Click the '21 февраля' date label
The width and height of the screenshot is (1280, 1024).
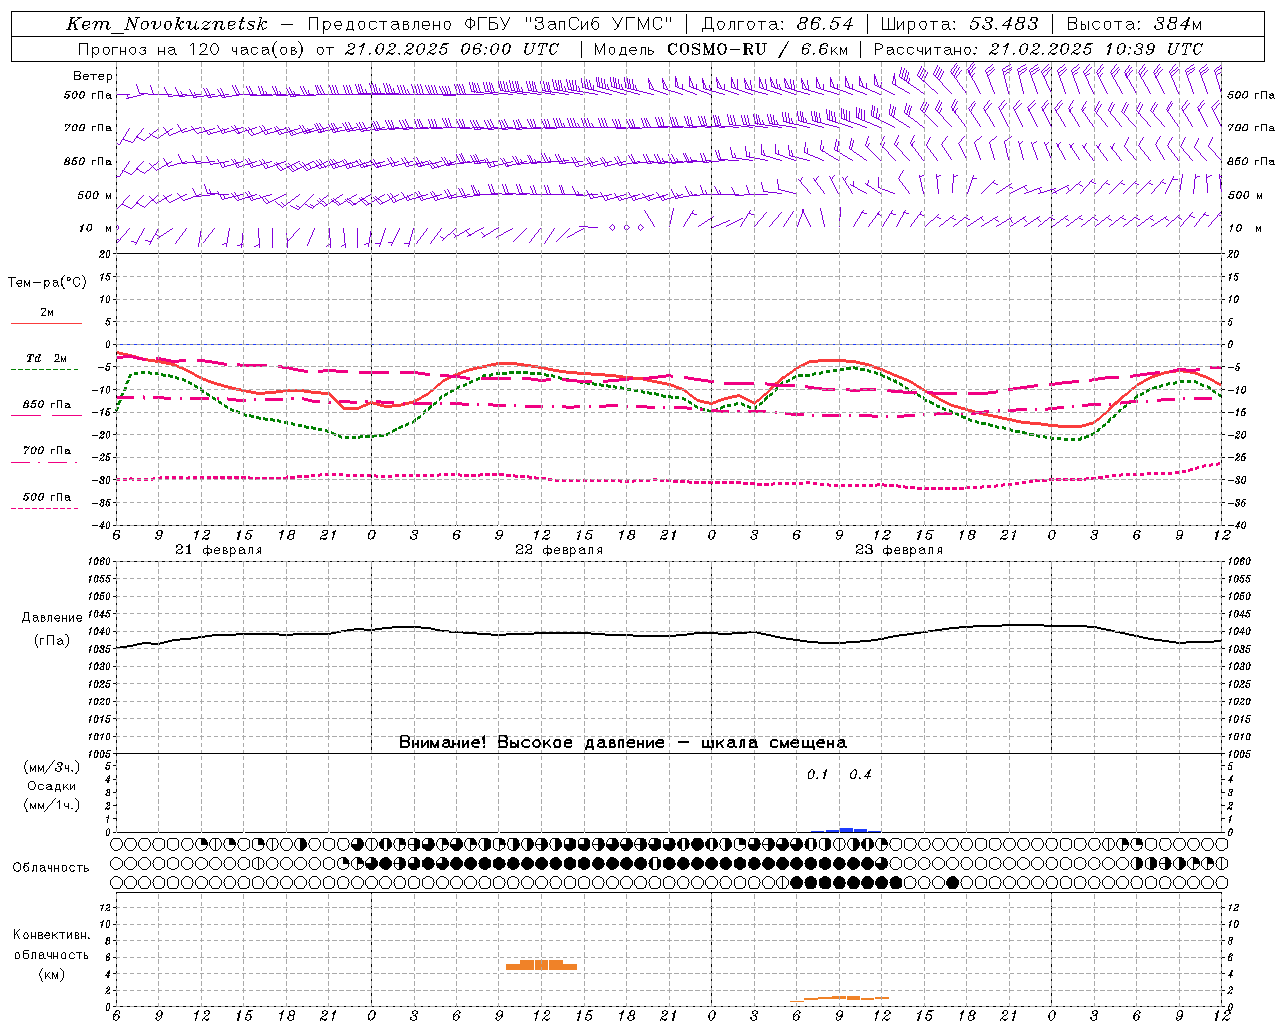tap(219, 550)
